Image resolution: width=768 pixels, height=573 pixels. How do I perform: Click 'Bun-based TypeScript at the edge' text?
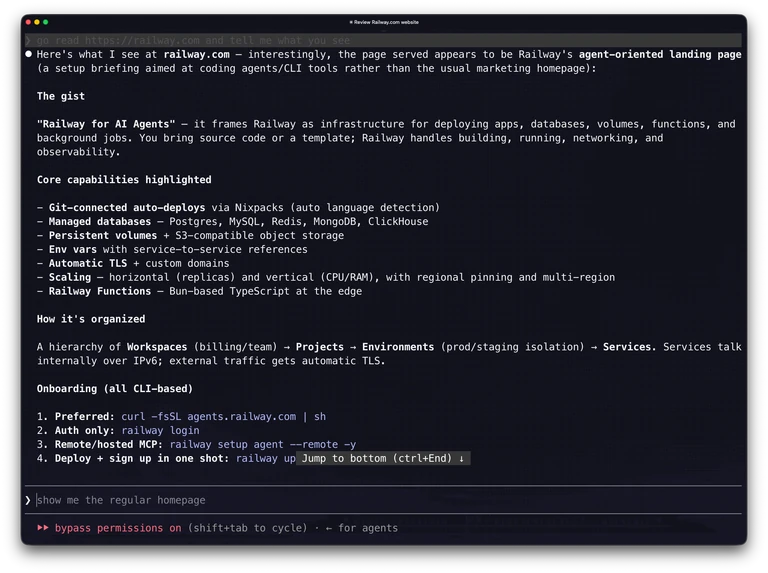tap(265, 291)
